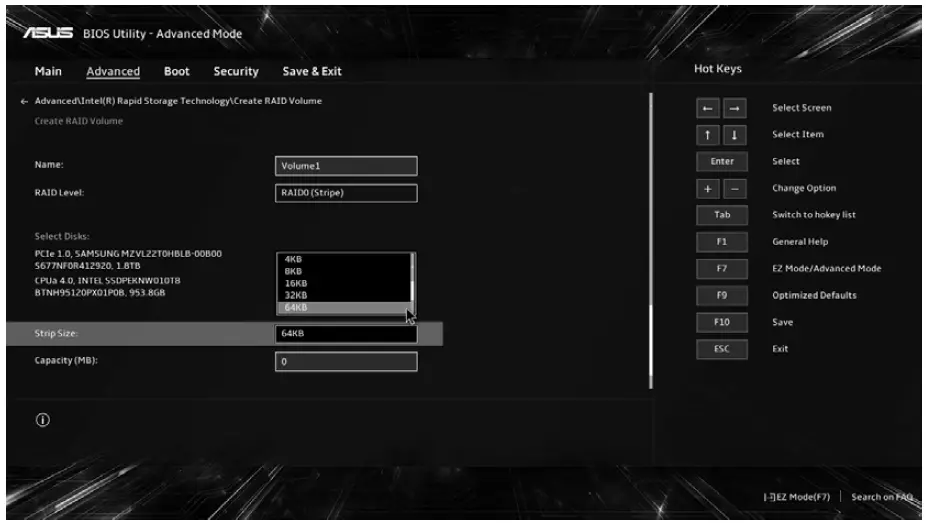Select the INTEL SSDPEKNW010T8 disk entry
Viewport: 926px width, 523px height.
[107, 286]
